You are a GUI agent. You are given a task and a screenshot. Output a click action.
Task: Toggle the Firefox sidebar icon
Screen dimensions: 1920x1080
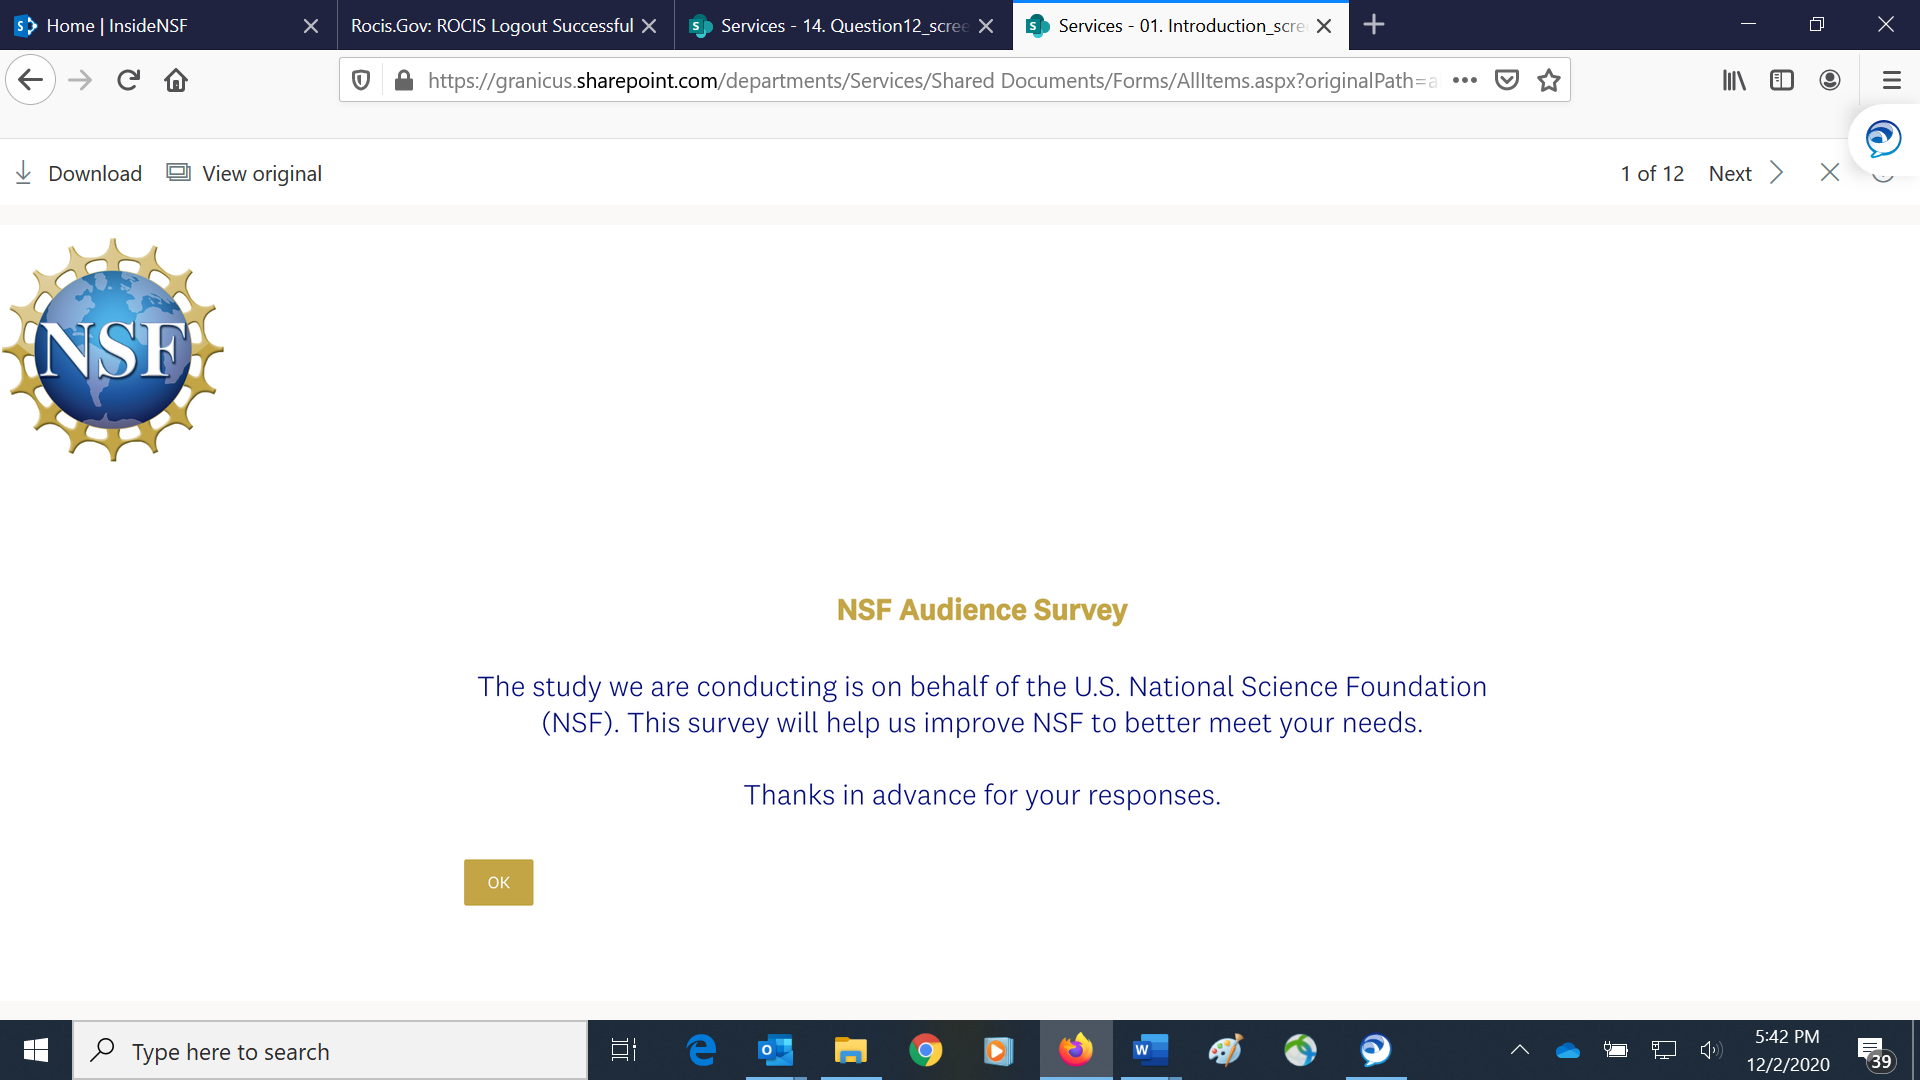click(x=1782, y=80)
